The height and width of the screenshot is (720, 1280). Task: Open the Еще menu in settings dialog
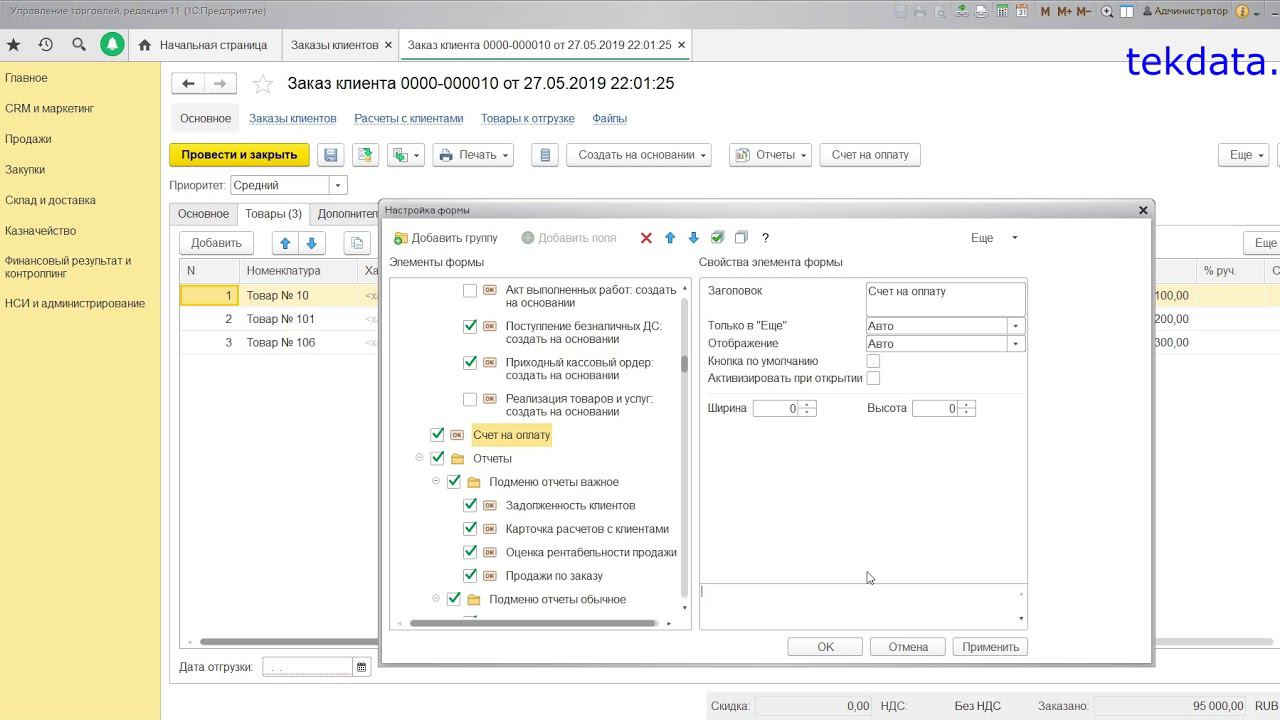[994, 238]
